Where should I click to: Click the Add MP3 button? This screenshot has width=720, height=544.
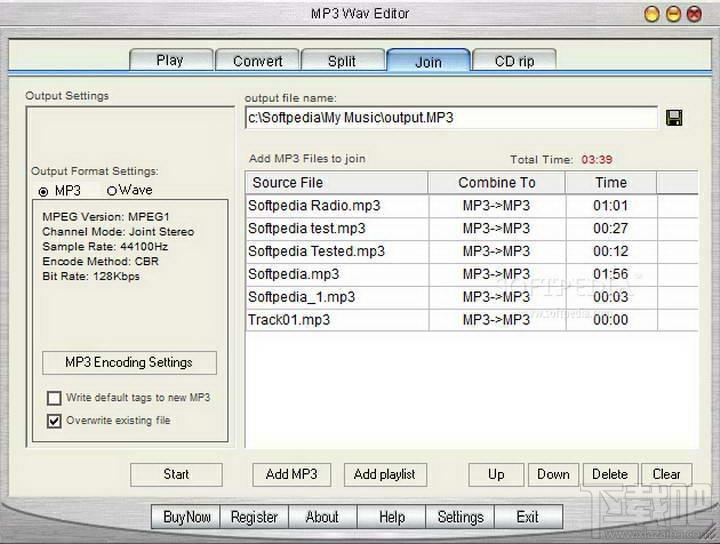coord(292,474)
